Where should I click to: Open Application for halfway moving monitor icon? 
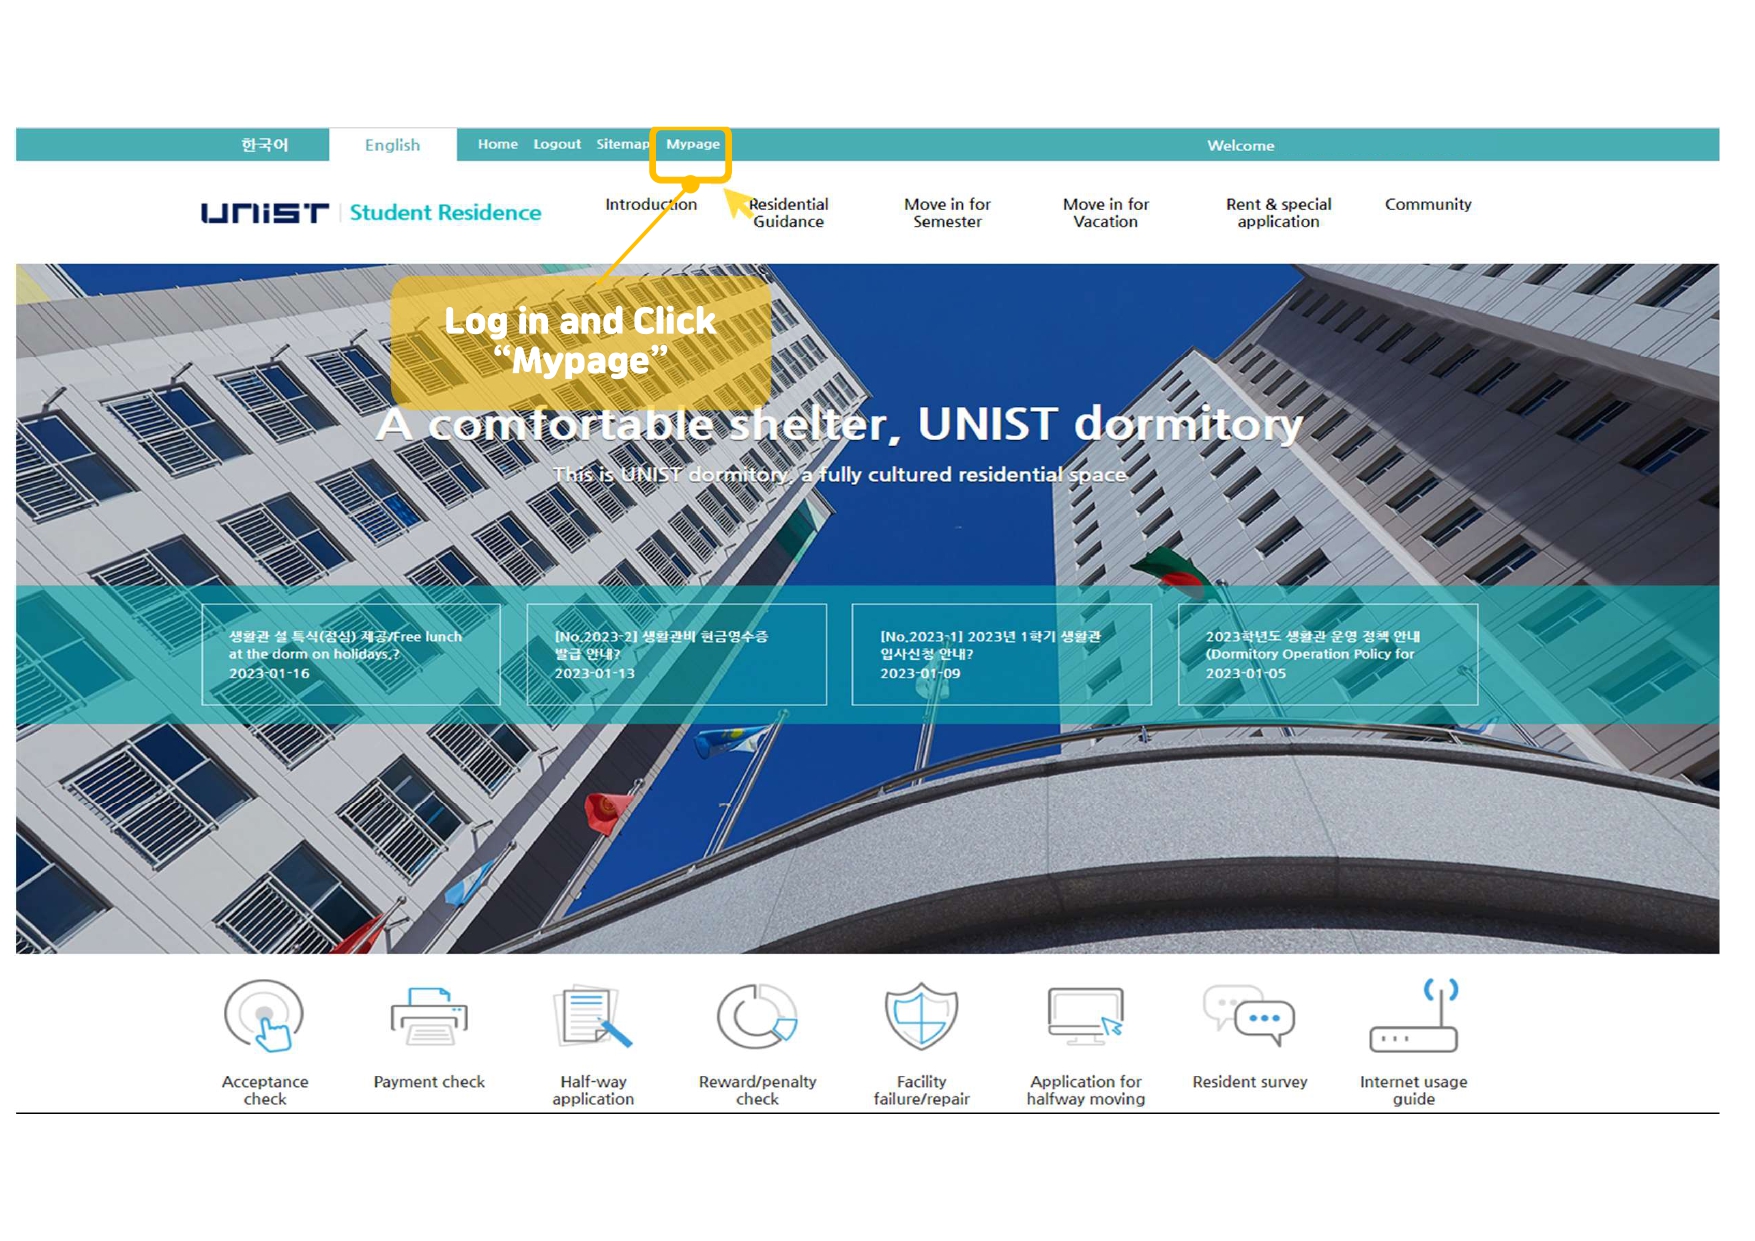[1085, 1016]
